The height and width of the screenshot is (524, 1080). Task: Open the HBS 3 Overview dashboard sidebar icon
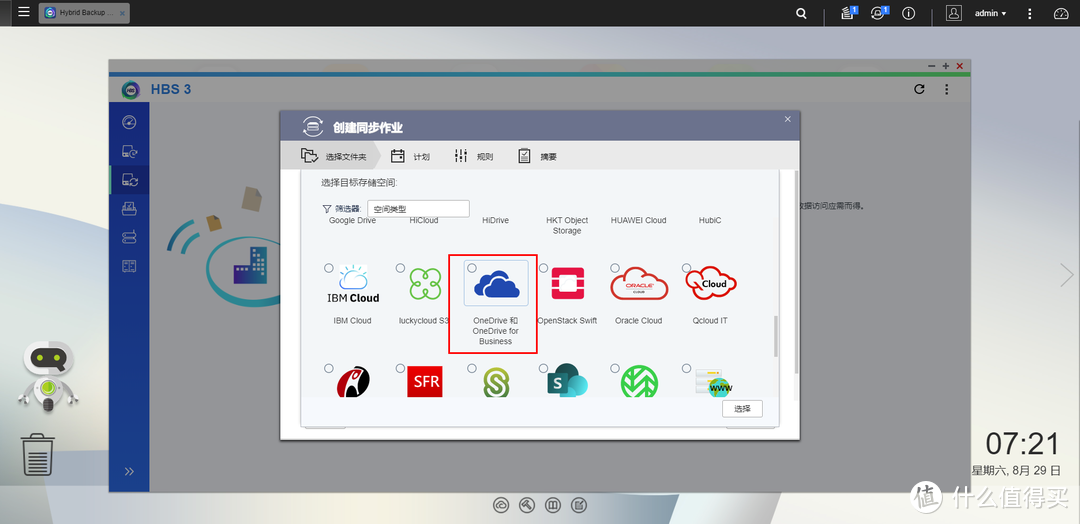pyautogui.click(x=129, y=122)
